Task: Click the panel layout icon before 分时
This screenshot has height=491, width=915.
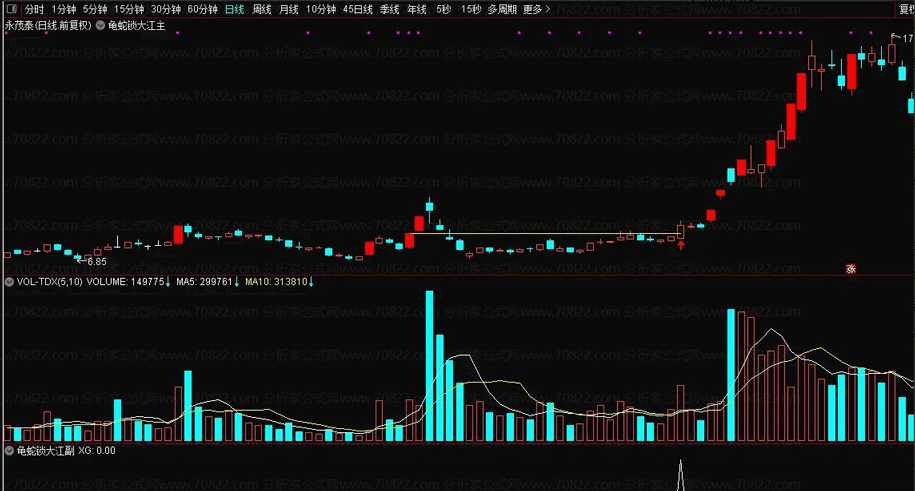Action: [x=10, y=9]
